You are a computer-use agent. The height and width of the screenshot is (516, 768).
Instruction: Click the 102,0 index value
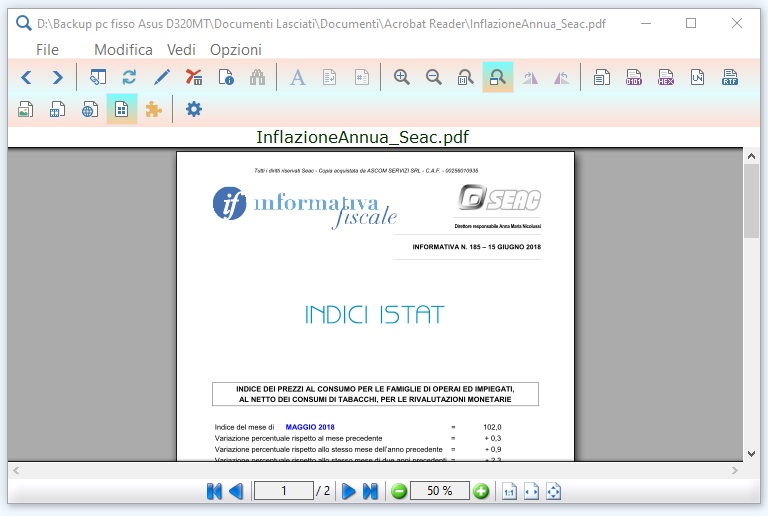492,427
